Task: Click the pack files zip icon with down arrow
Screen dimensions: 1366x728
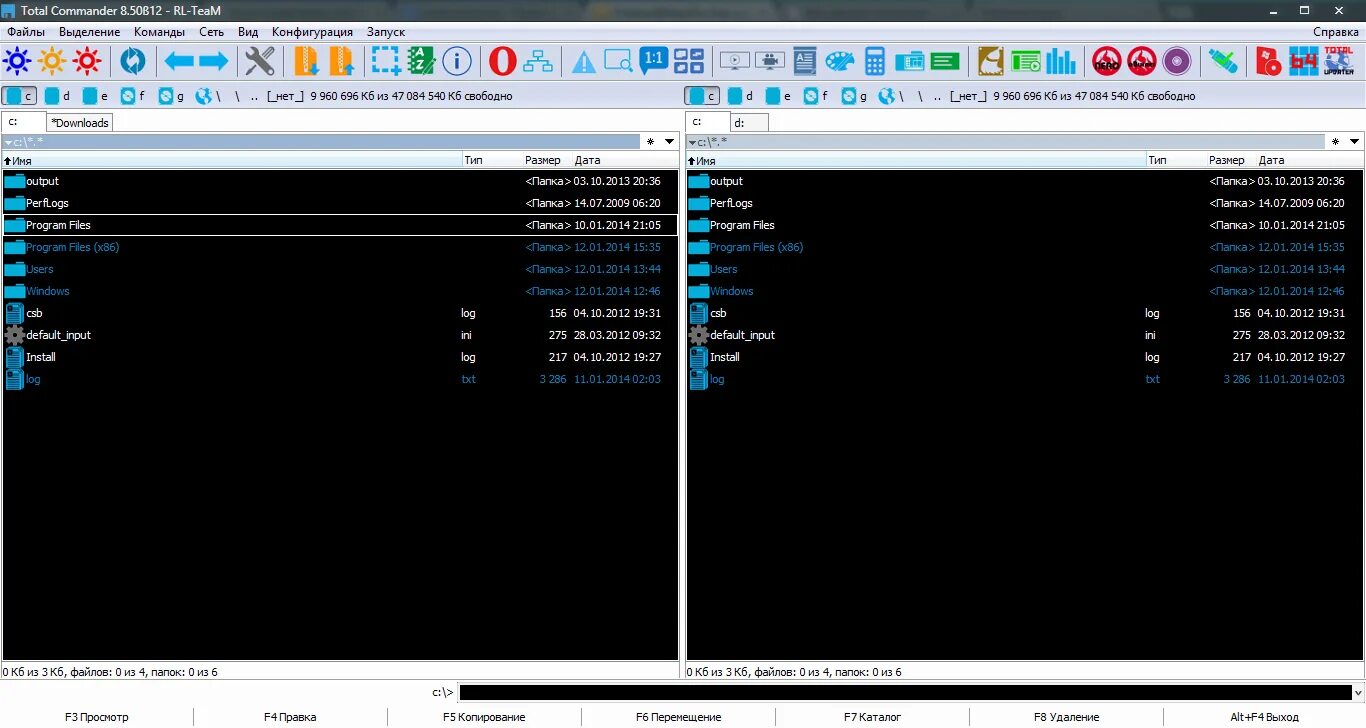Action: coord(307,62)
